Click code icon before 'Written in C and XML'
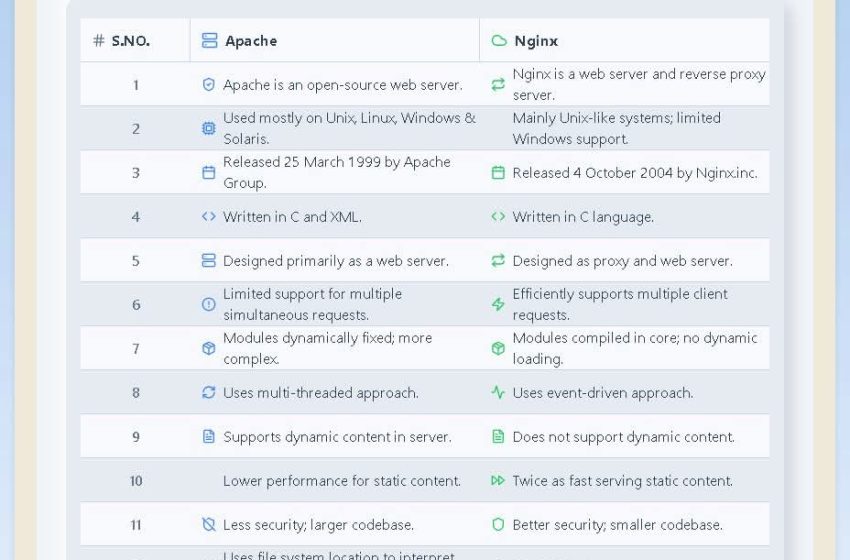850x560 pixels. pos(209,217)
